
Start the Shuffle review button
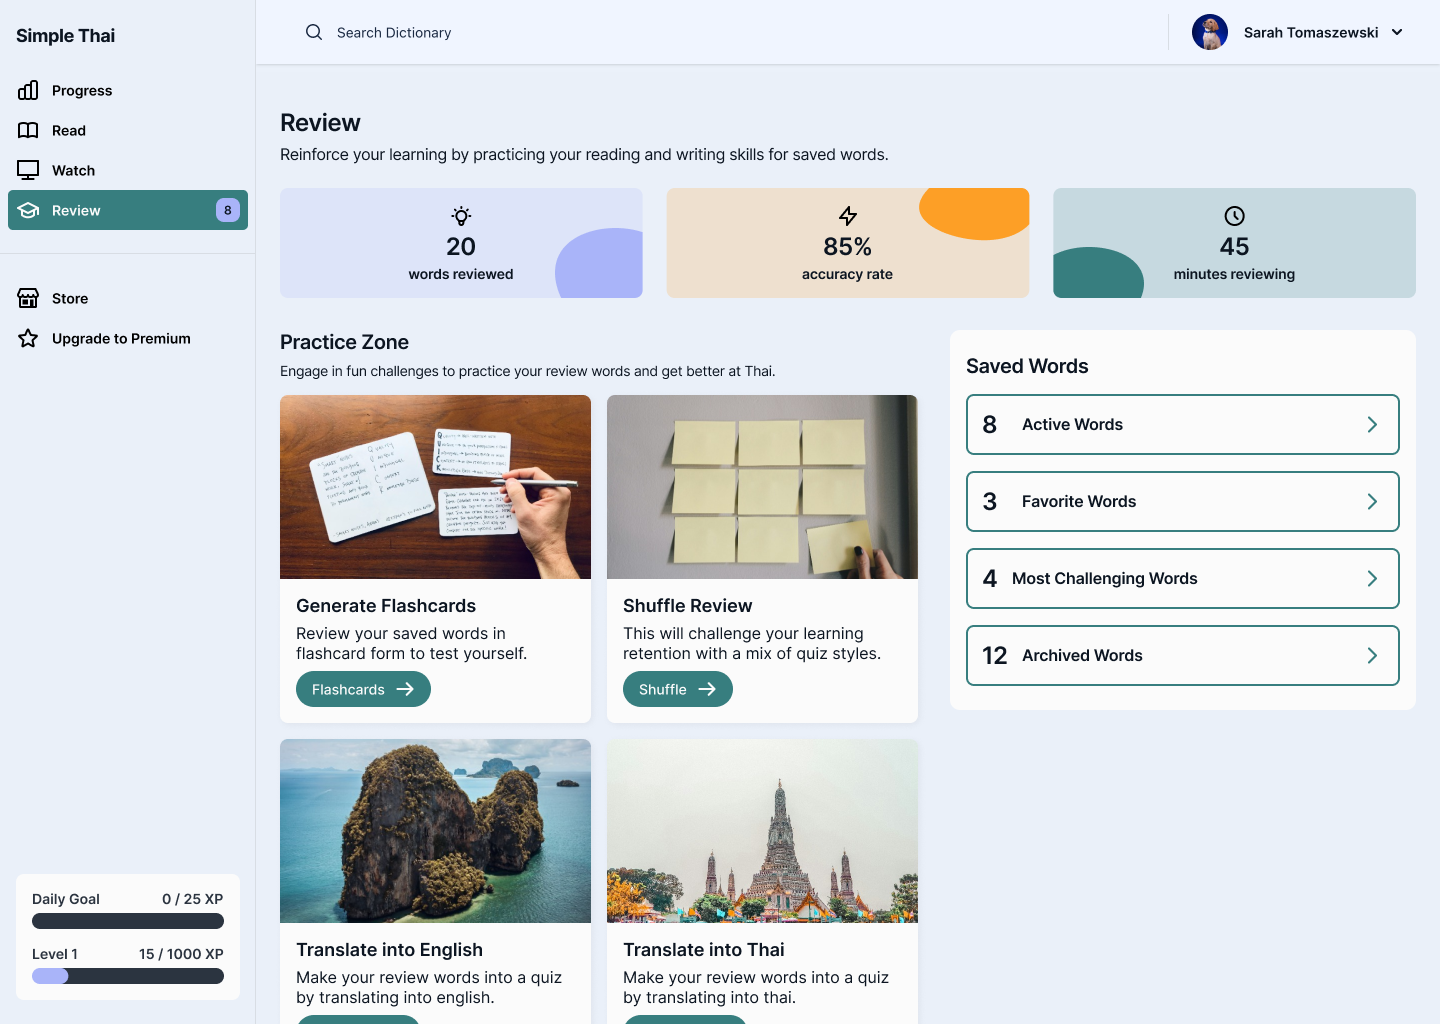point(677,689)
